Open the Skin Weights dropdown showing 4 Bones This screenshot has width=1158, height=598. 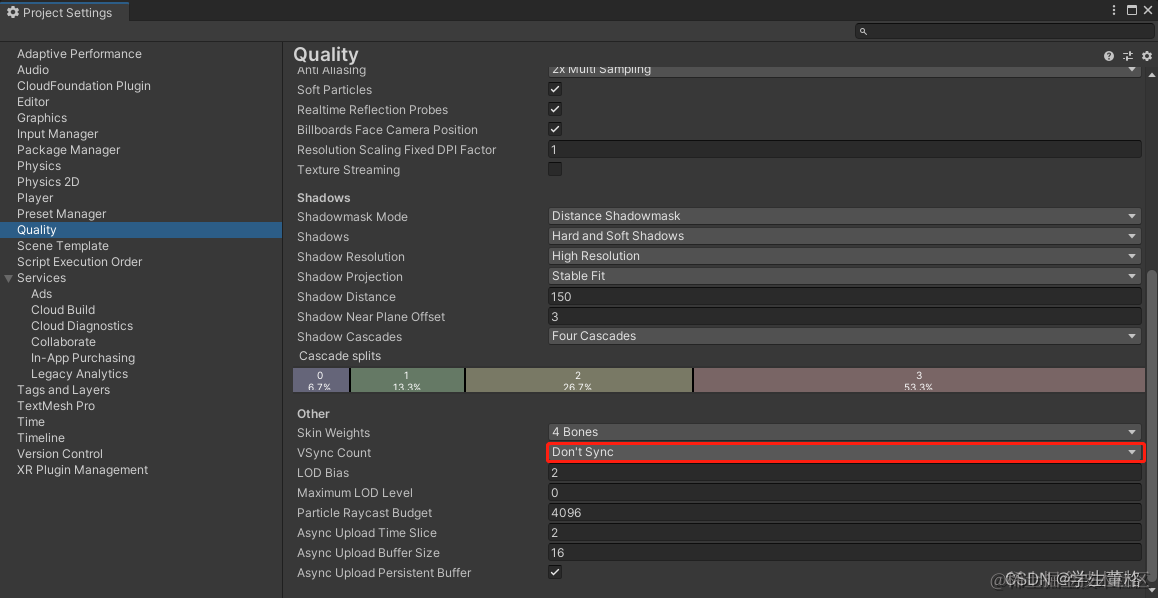point(843,432)
